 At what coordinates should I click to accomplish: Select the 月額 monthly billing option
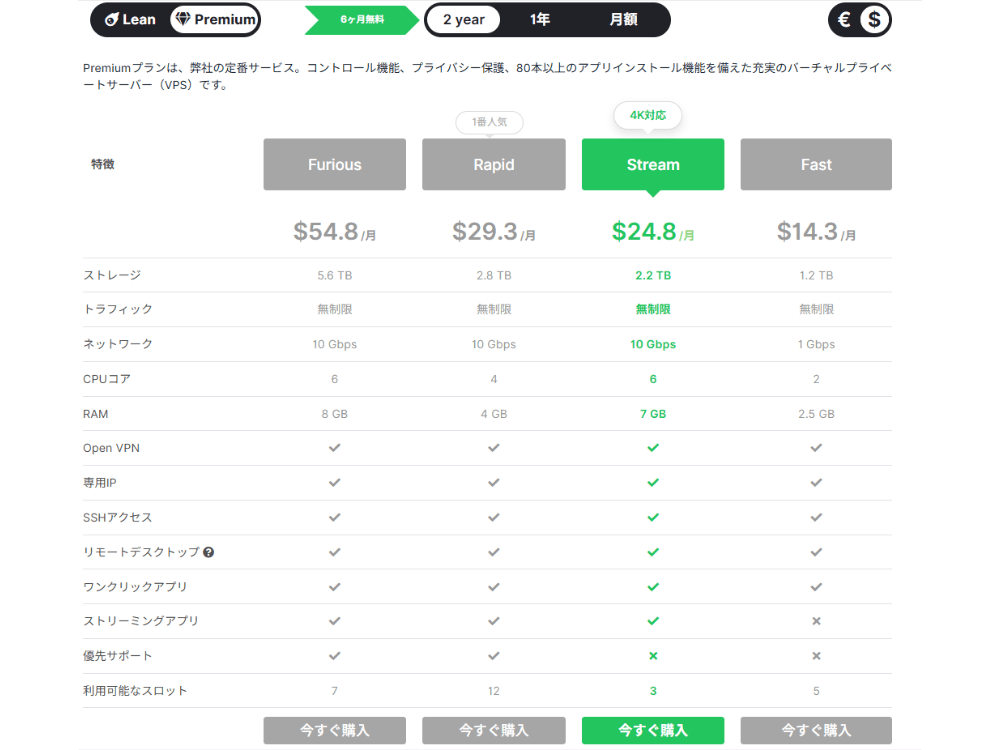click(x=624, y=20)
